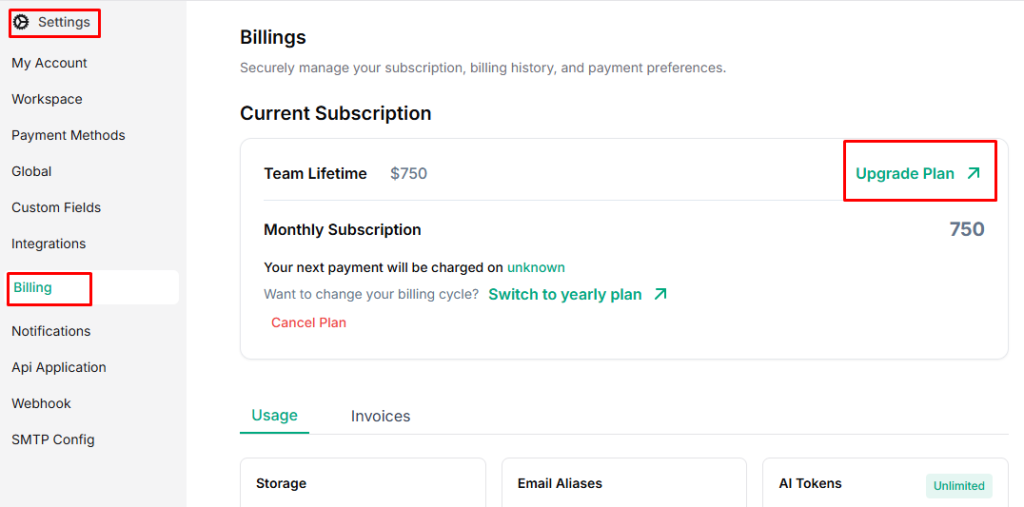
Task: Click Switch to yearly plan link
Action: point(565,295)
